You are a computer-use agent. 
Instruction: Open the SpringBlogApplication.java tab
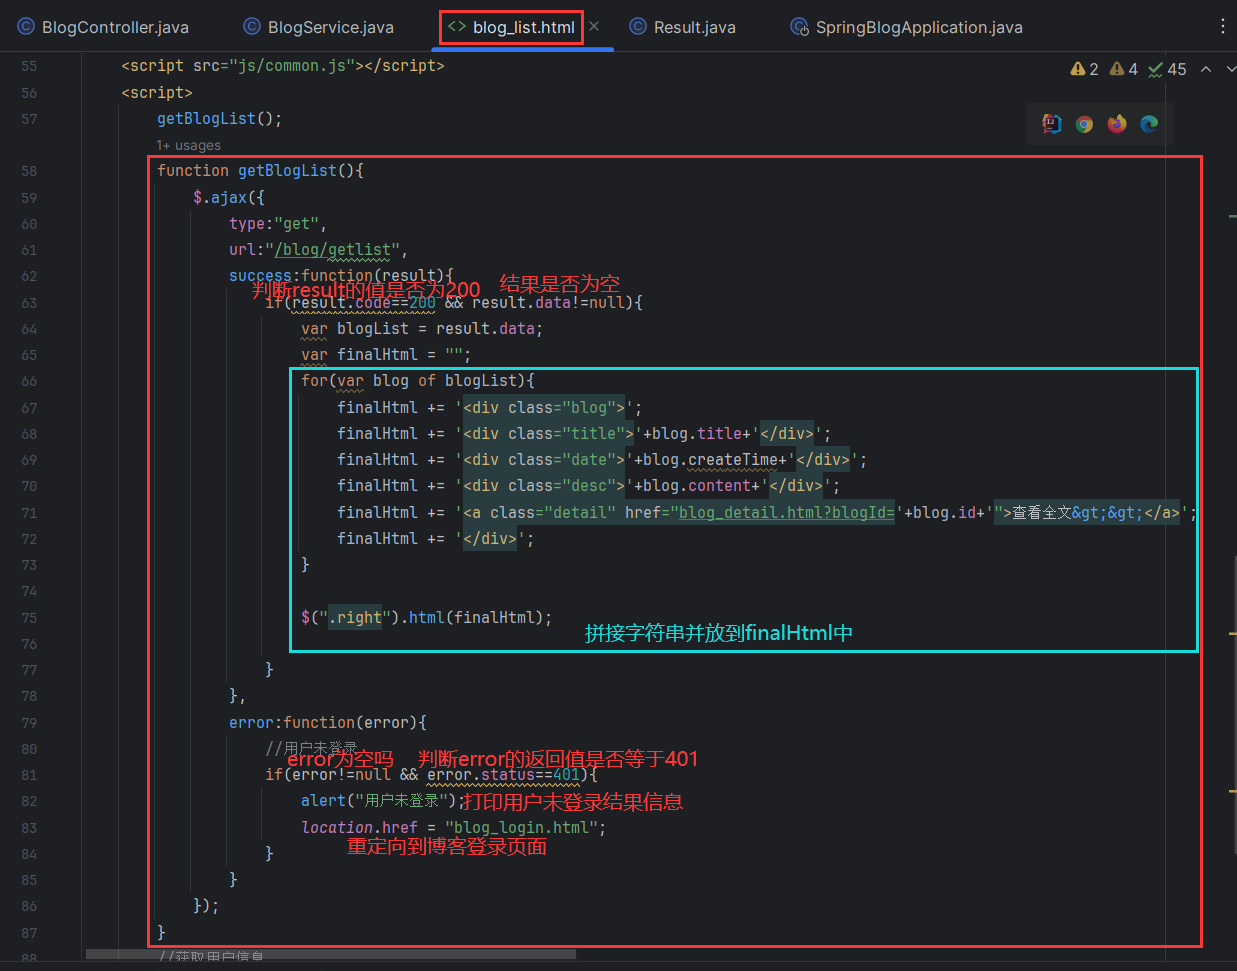coord(906,27)
